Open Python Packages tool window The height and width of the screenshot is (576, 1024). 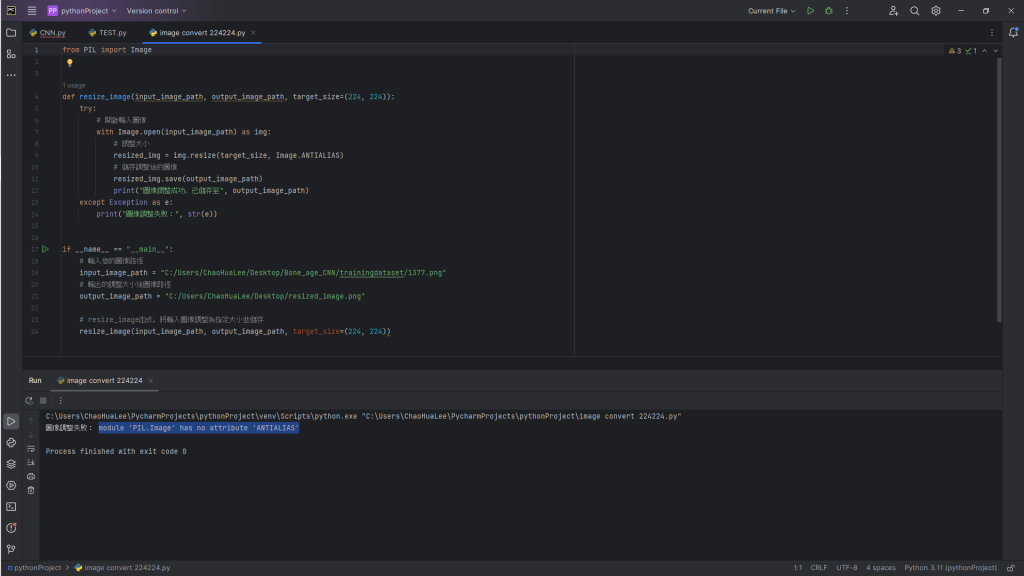click(x=11, y=464)
